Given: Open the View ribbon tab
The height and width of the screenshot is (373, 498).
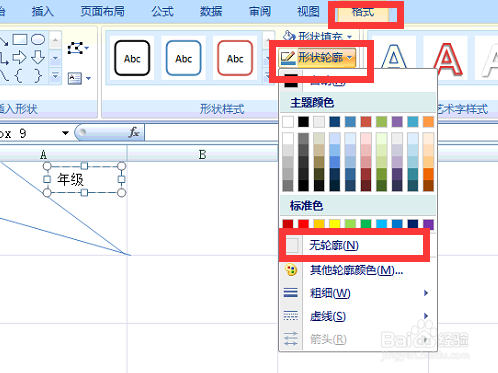Looking at the screenshot, I should (x=308, y=11).
